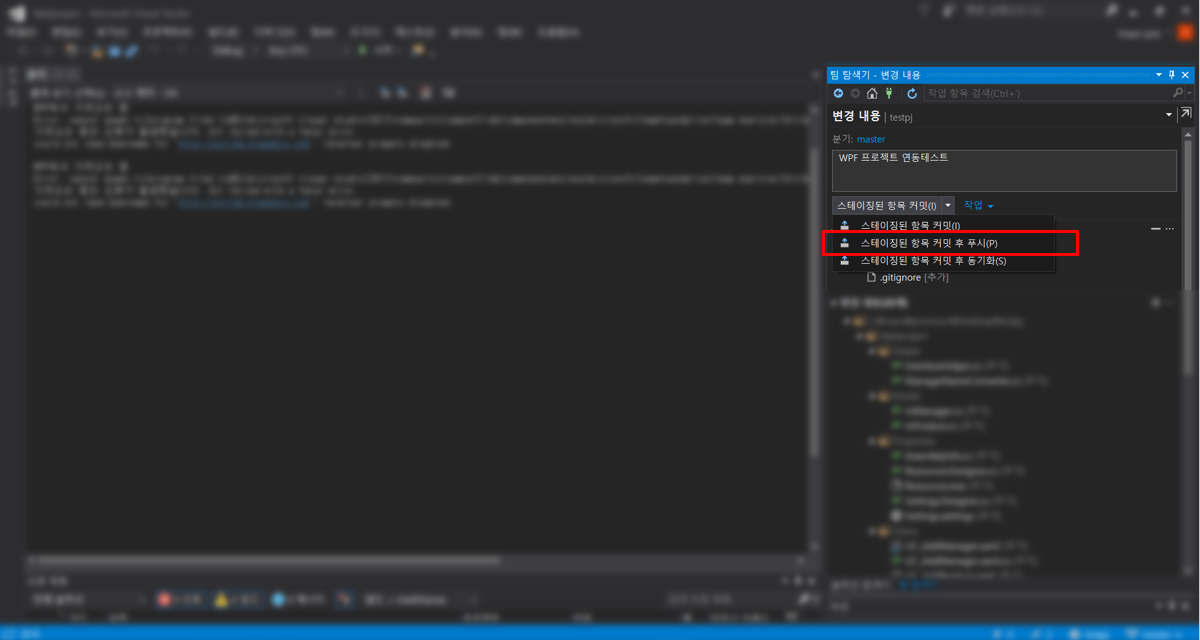
Task: Choose 스테이징된 항목 커밋(I) from the menu
Action: pyautogui.click(x=943, y=225)
